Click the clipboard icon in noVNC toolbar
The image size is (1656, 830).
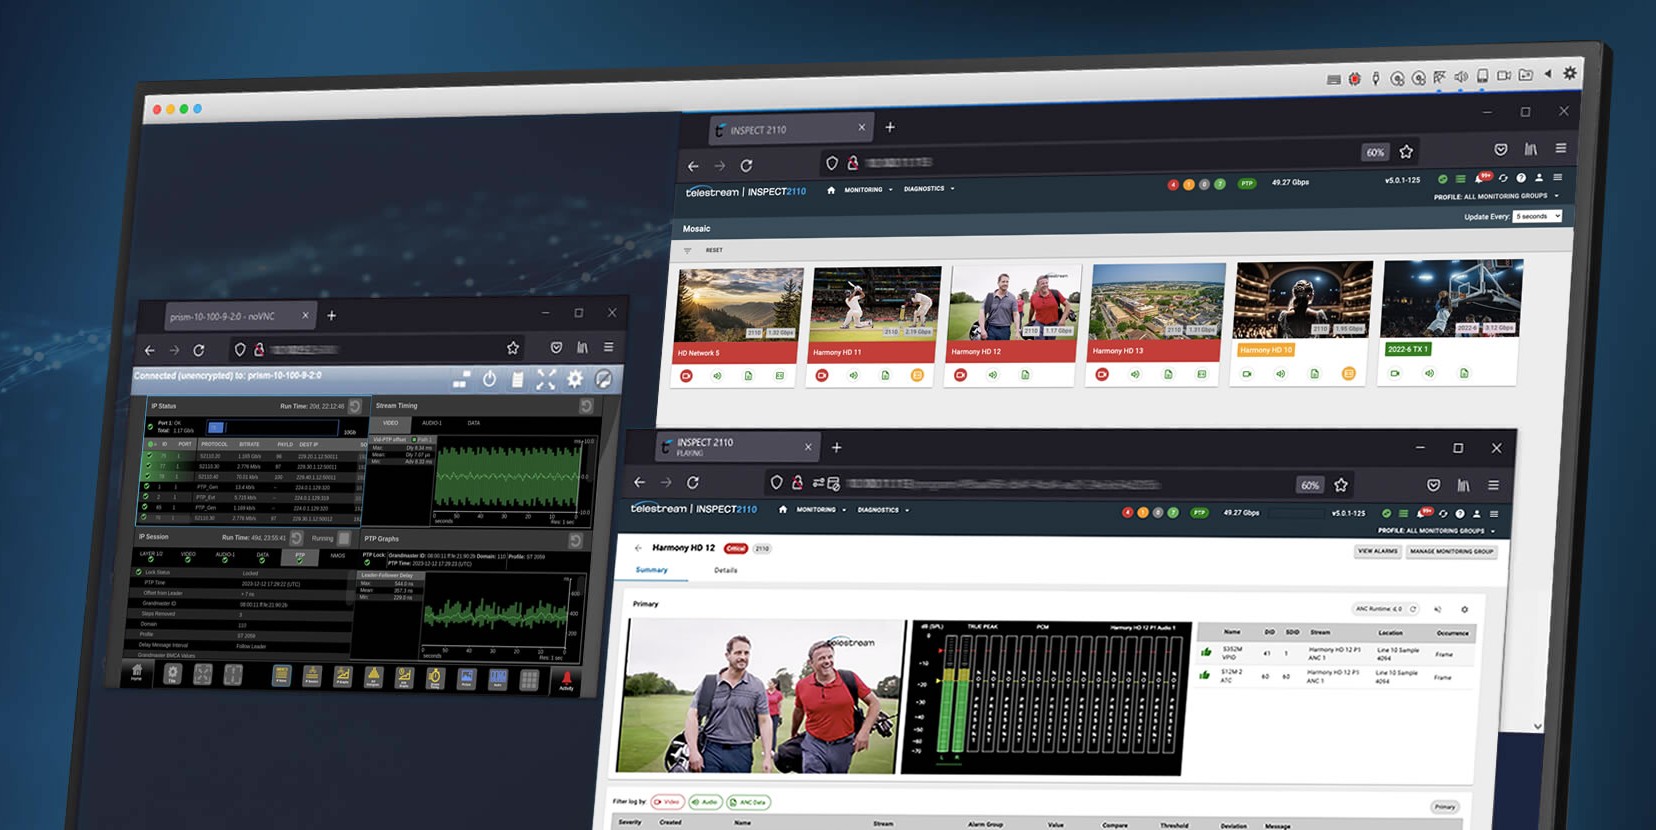(x=517, y=379)
